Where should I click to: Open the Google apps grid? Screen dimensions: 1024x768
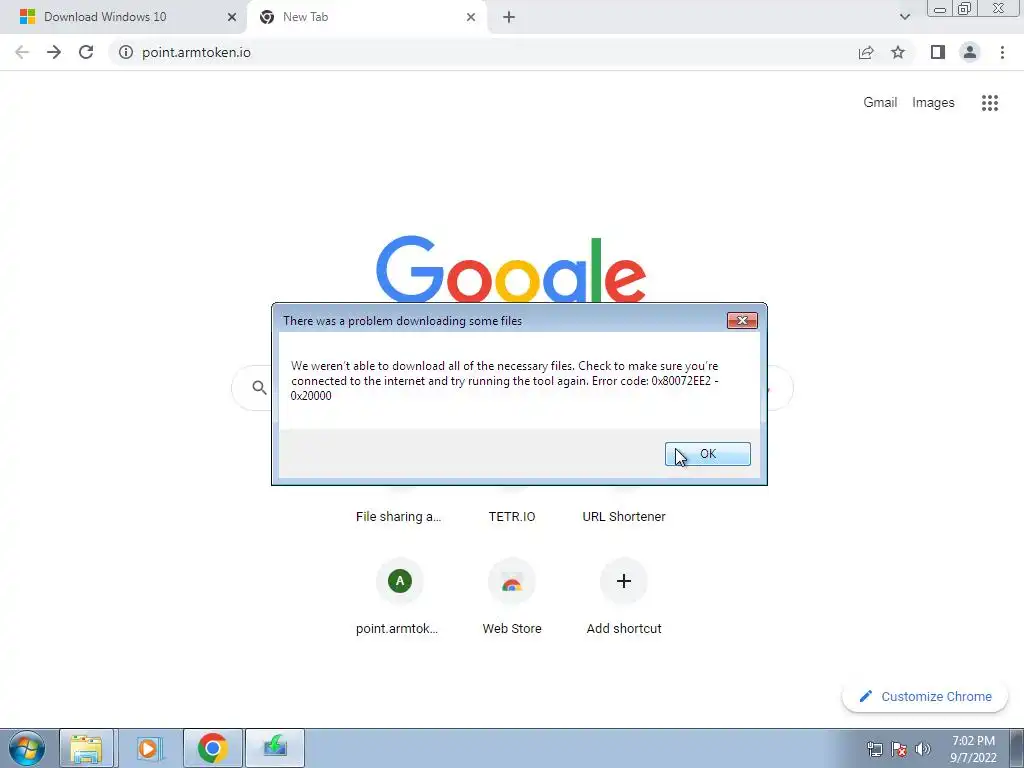pos(989,103)
